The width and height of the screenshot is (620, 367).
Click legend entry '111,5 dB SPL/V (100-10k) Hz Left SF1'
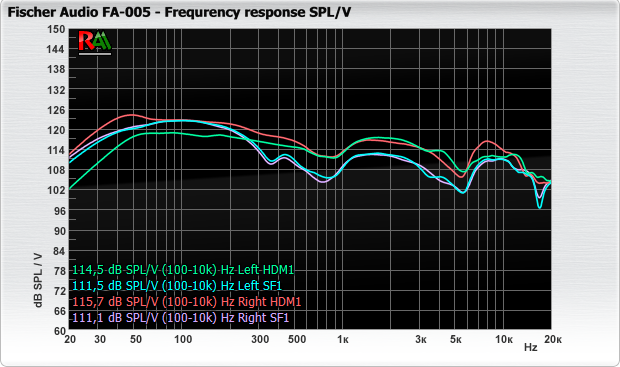[x=177, y=286]
